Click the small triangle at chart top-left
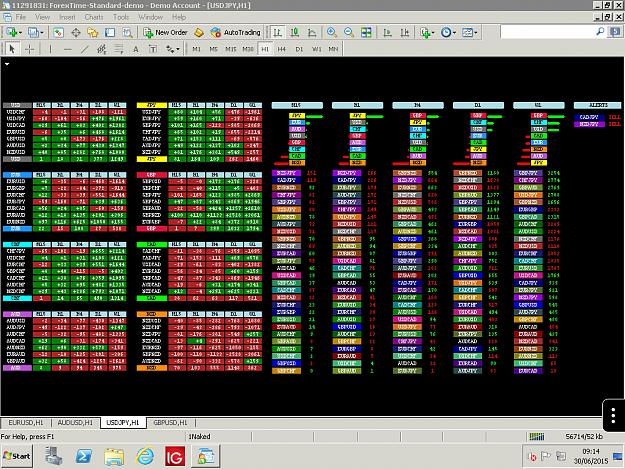 pos(7,63)
